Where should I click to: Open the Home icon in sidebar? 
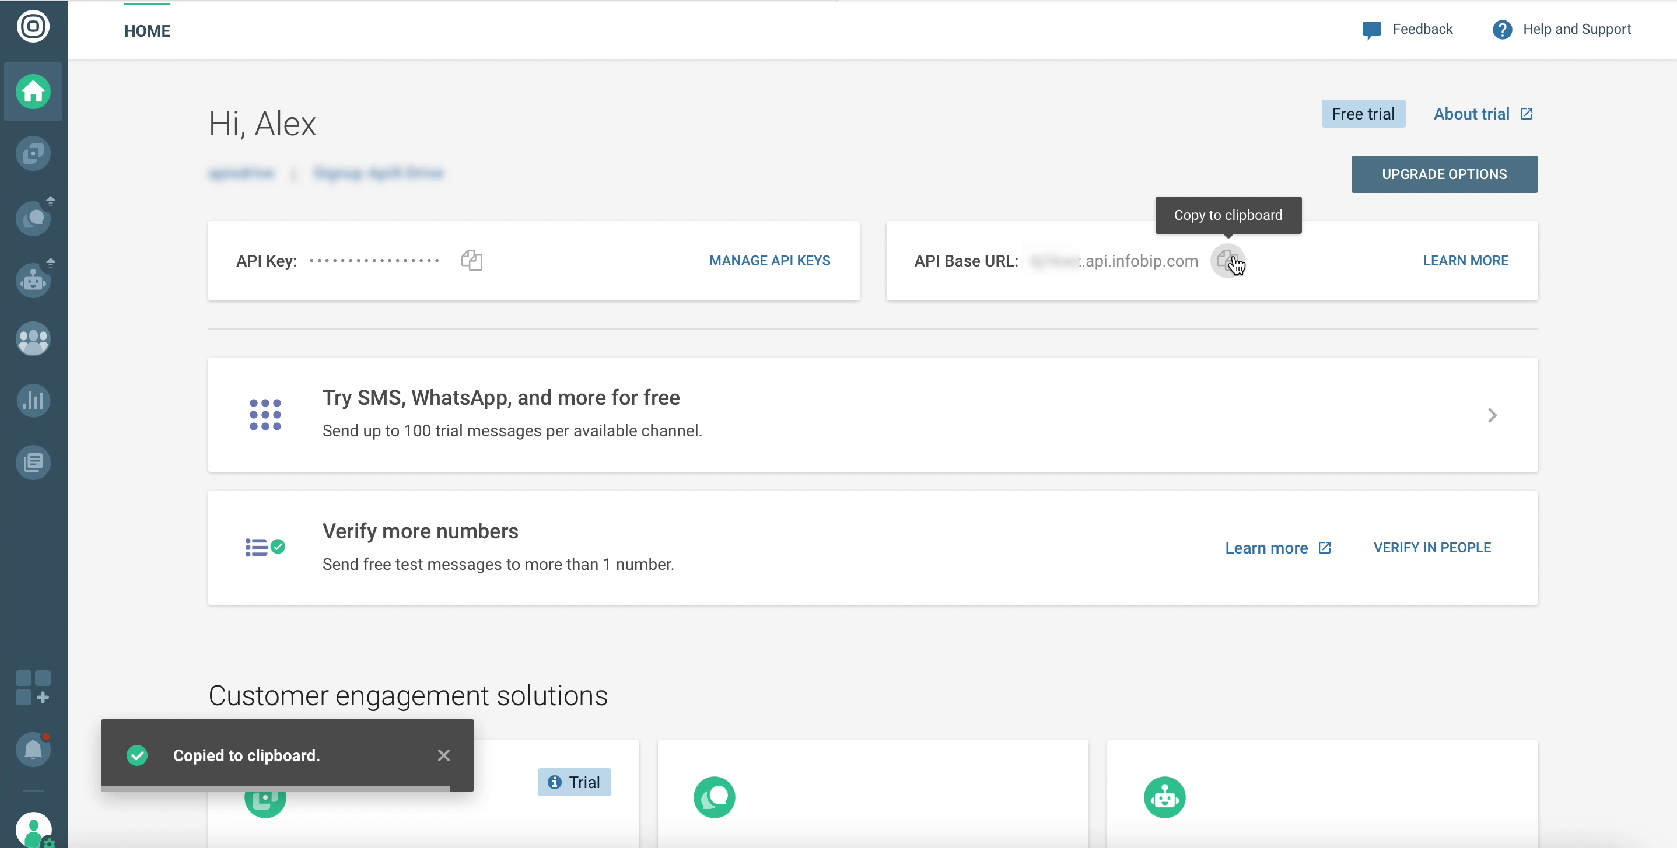pyautogui.click(x=33, y=92)
